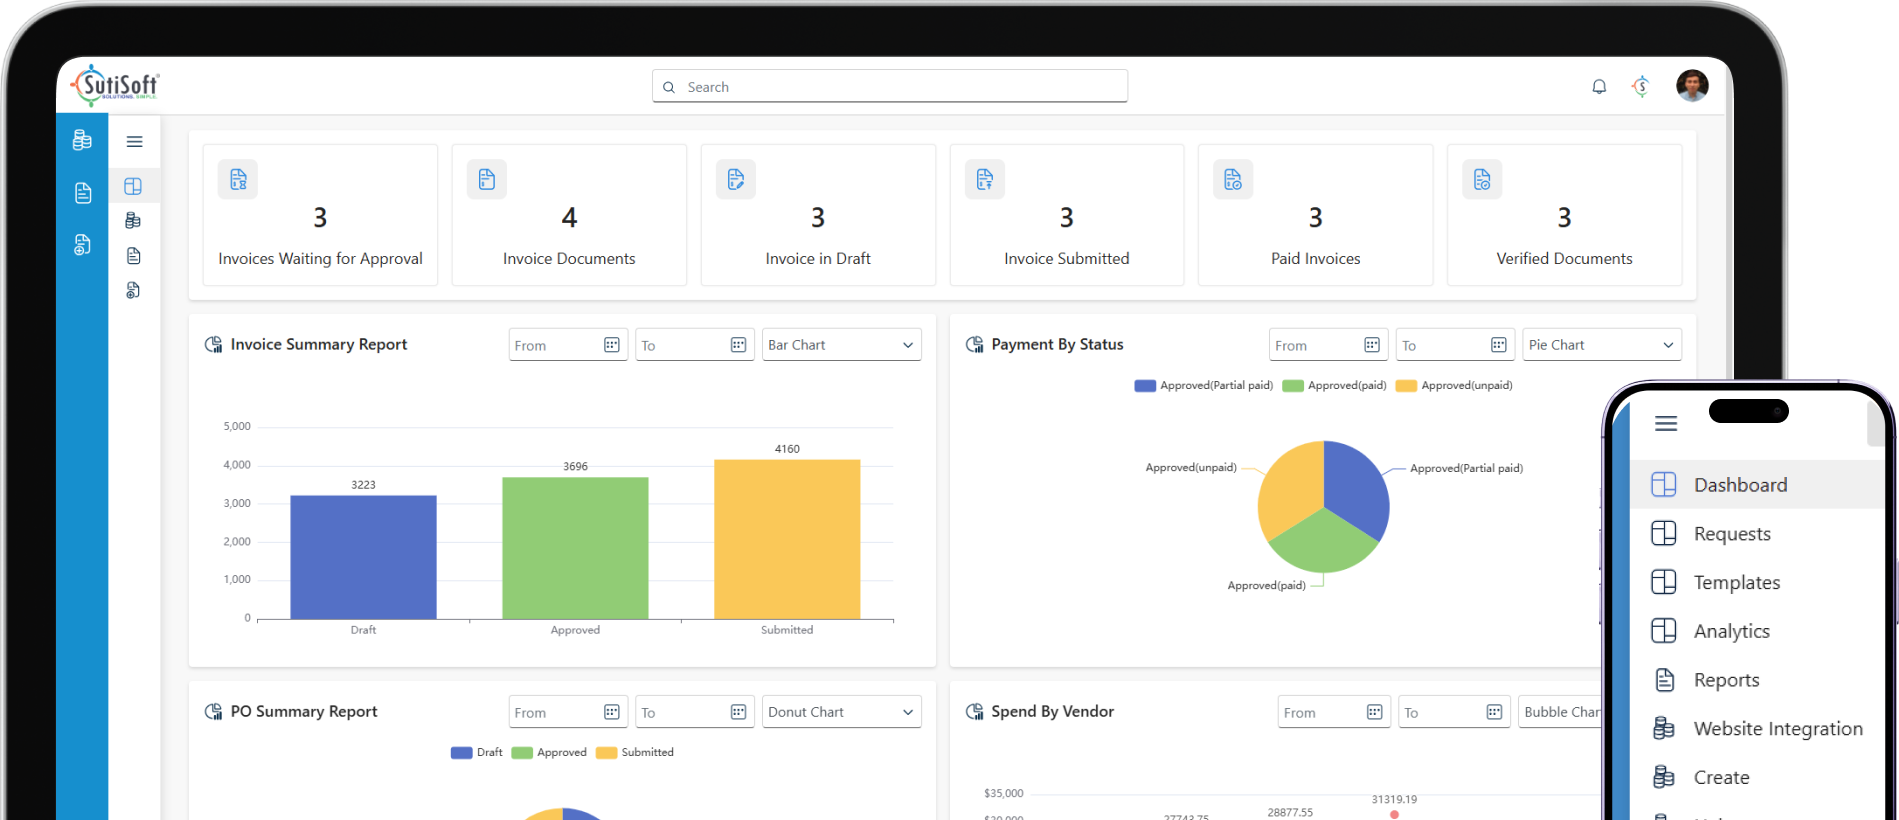Select highlighted dashboard grid icon in desktop sidebar
Viewport: 1899px width, 820px height.
pyautogui.click(x=133, y=186)
